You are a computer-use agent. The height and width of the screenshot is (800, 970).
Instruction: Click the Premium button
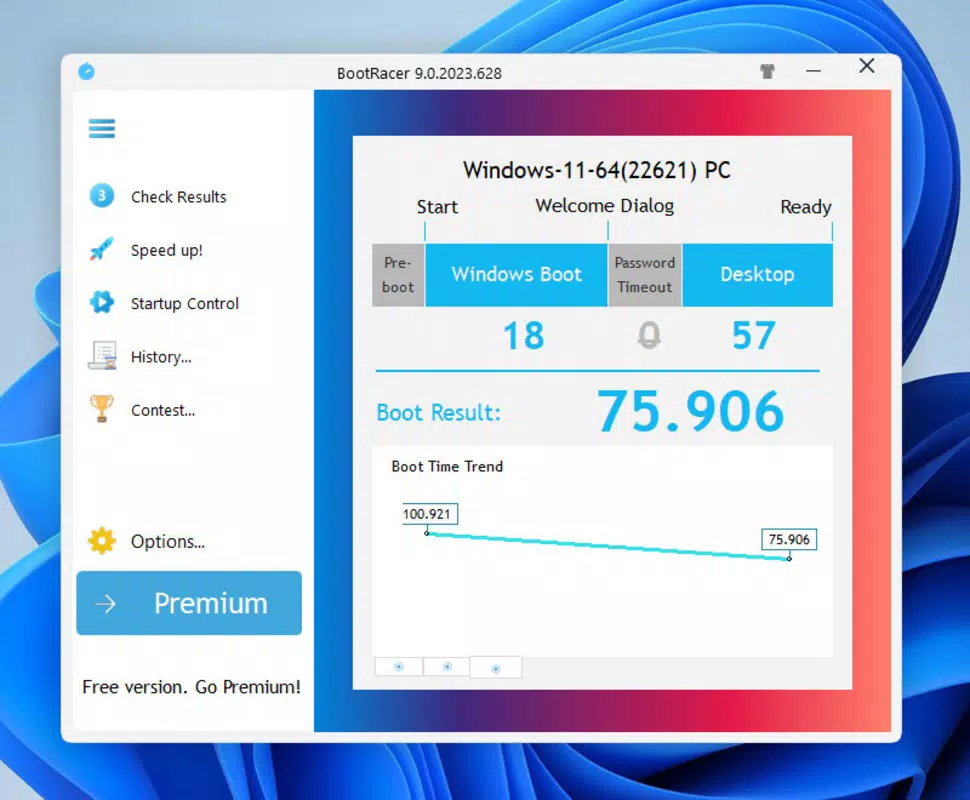(x=189, y=603)
